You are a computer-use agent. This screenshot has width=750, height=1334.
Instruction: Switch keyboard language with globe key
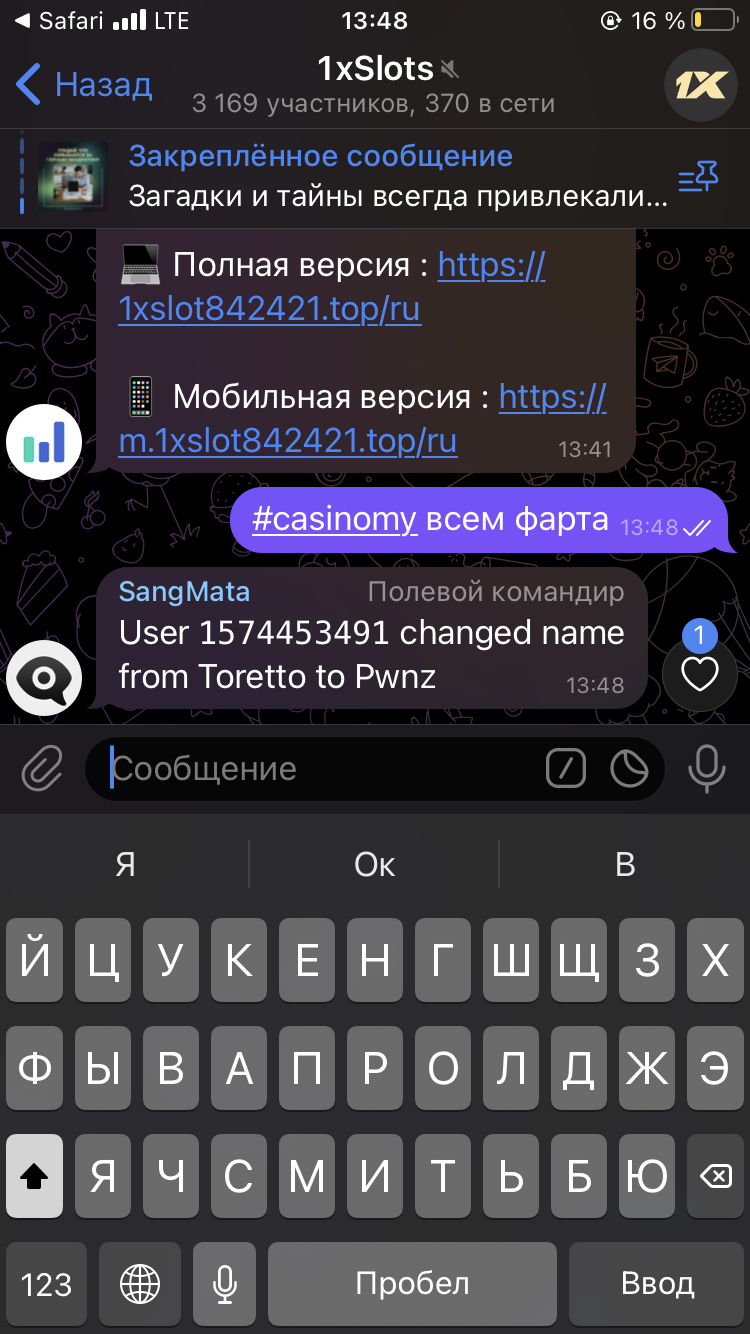pyautogui.click(x=140, y=1284)
